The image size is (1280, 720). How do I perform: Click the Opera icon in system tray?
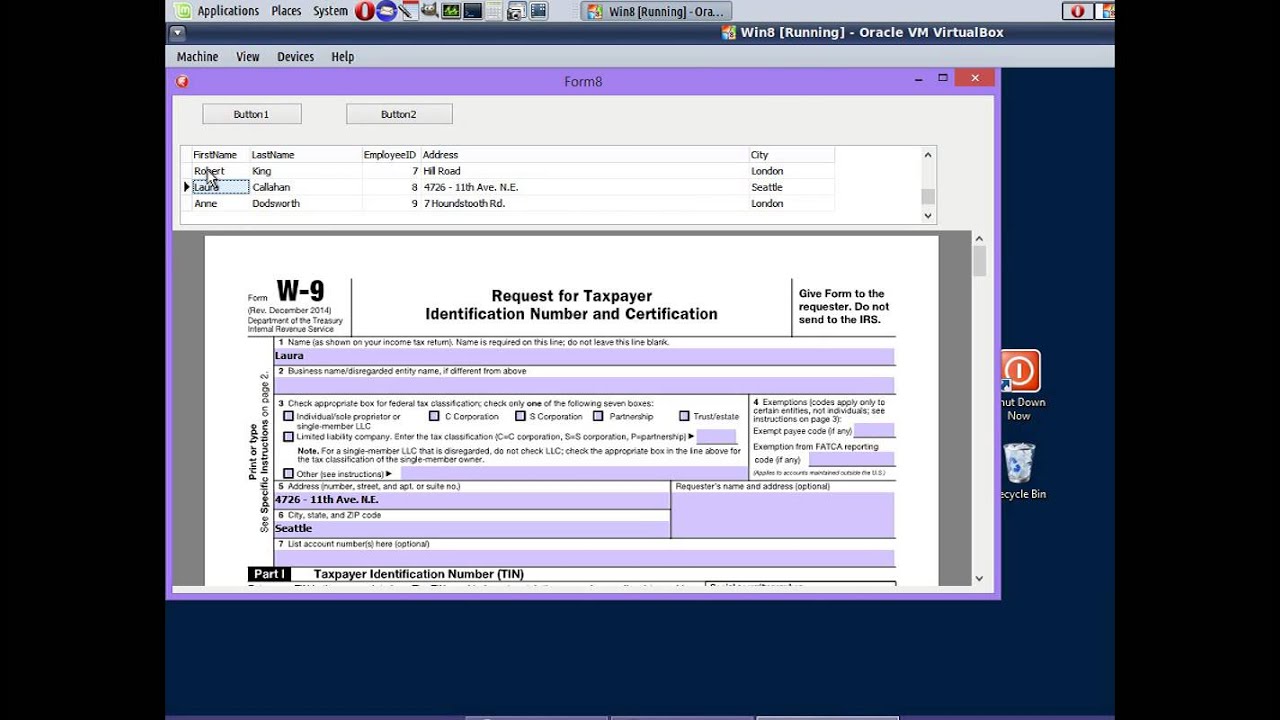[x=1077, y=11]
